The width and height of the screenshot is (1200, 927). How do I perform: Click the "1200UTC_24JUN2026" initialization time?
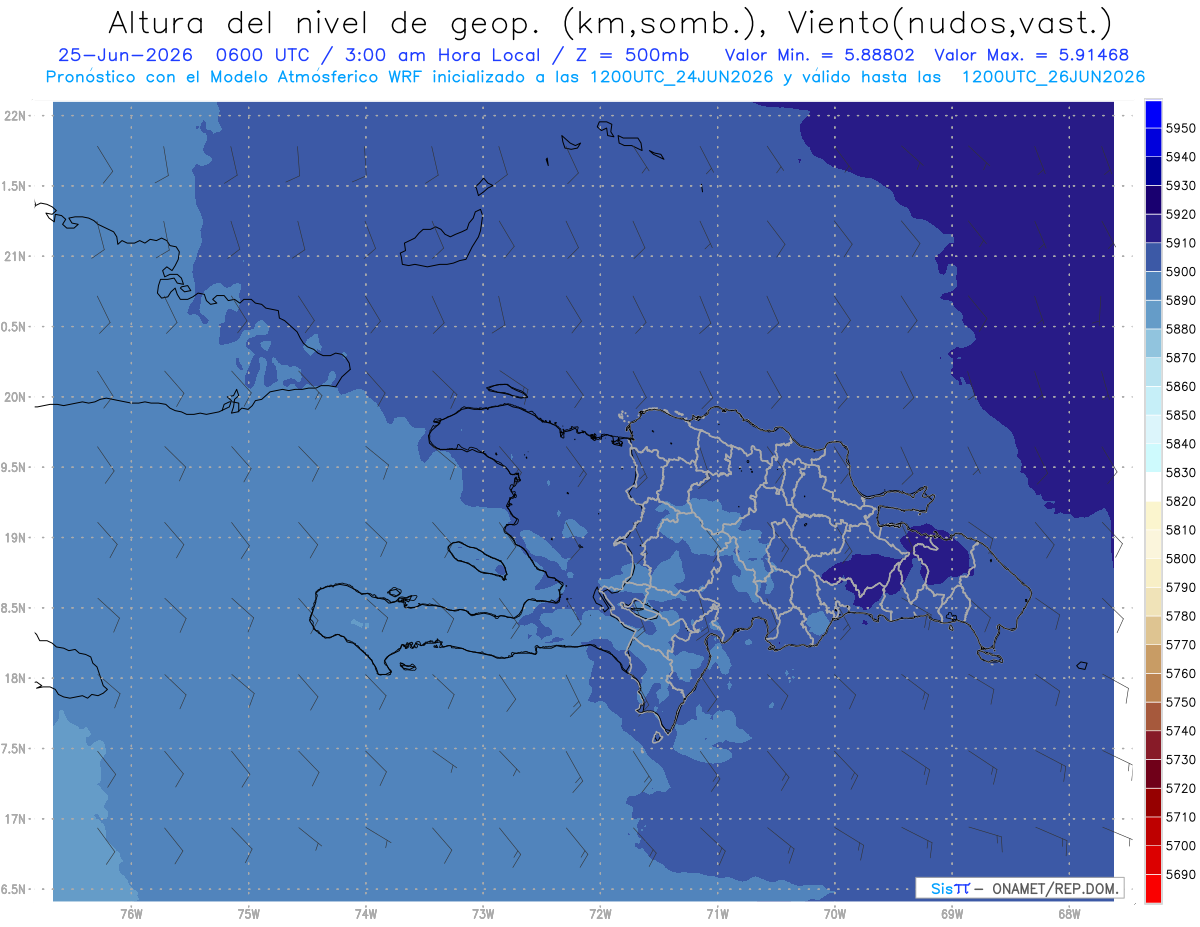(x=682, y=77)
